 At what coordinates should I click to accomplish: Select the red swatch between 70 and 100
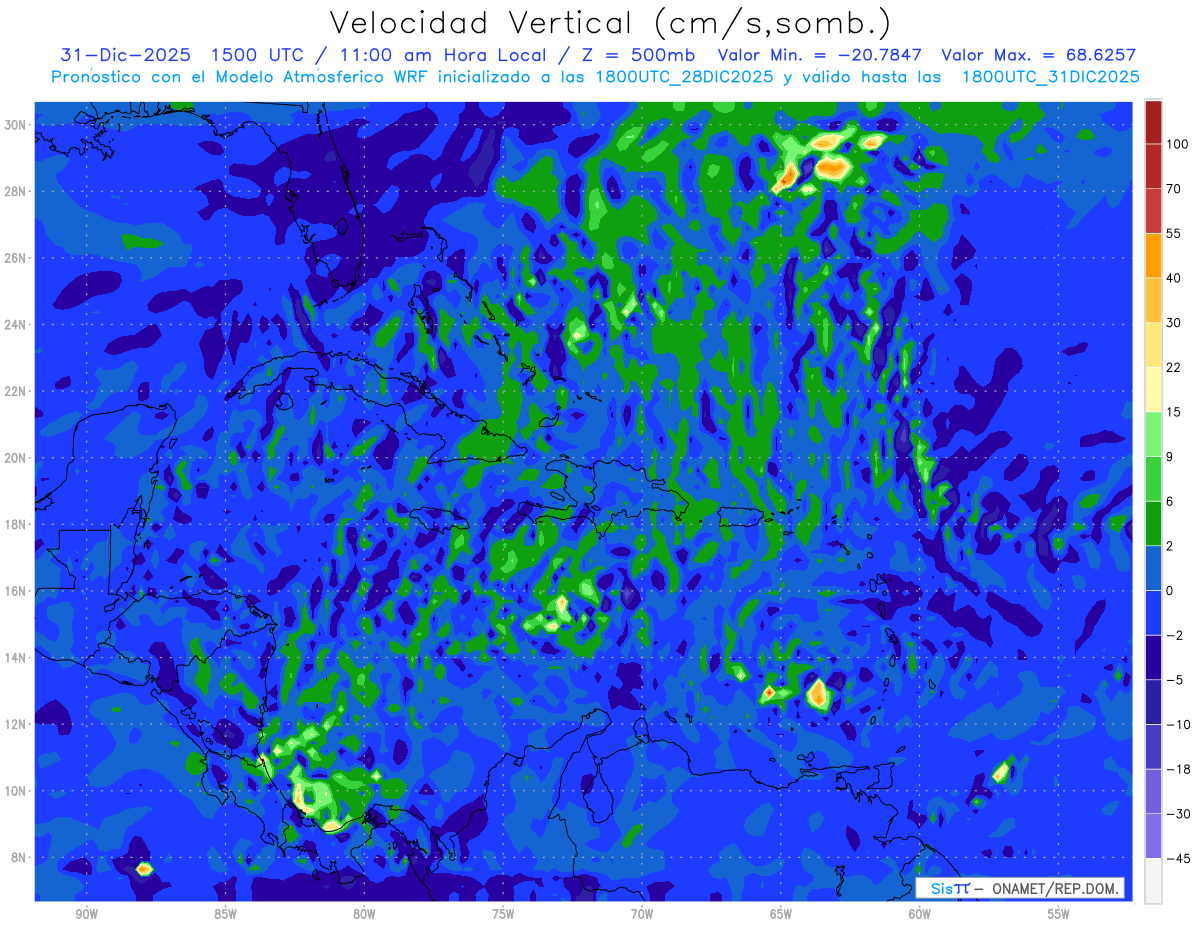coord(1153,166)
